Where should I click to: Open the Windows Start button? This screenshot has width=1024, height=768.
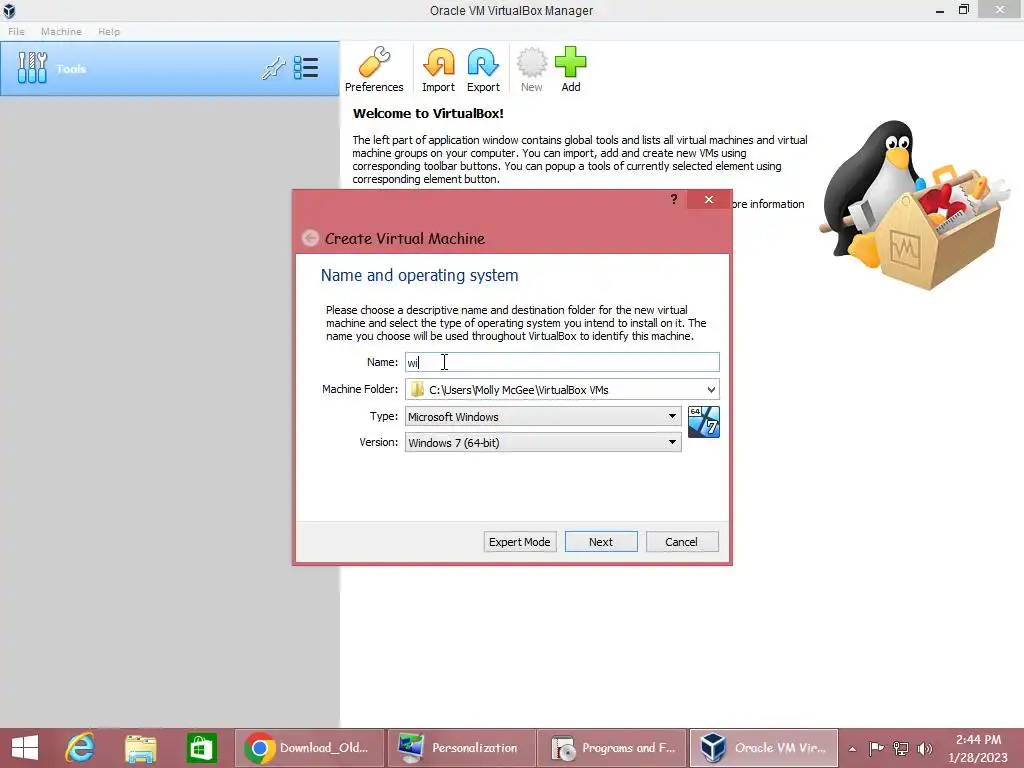pos(25,748)
